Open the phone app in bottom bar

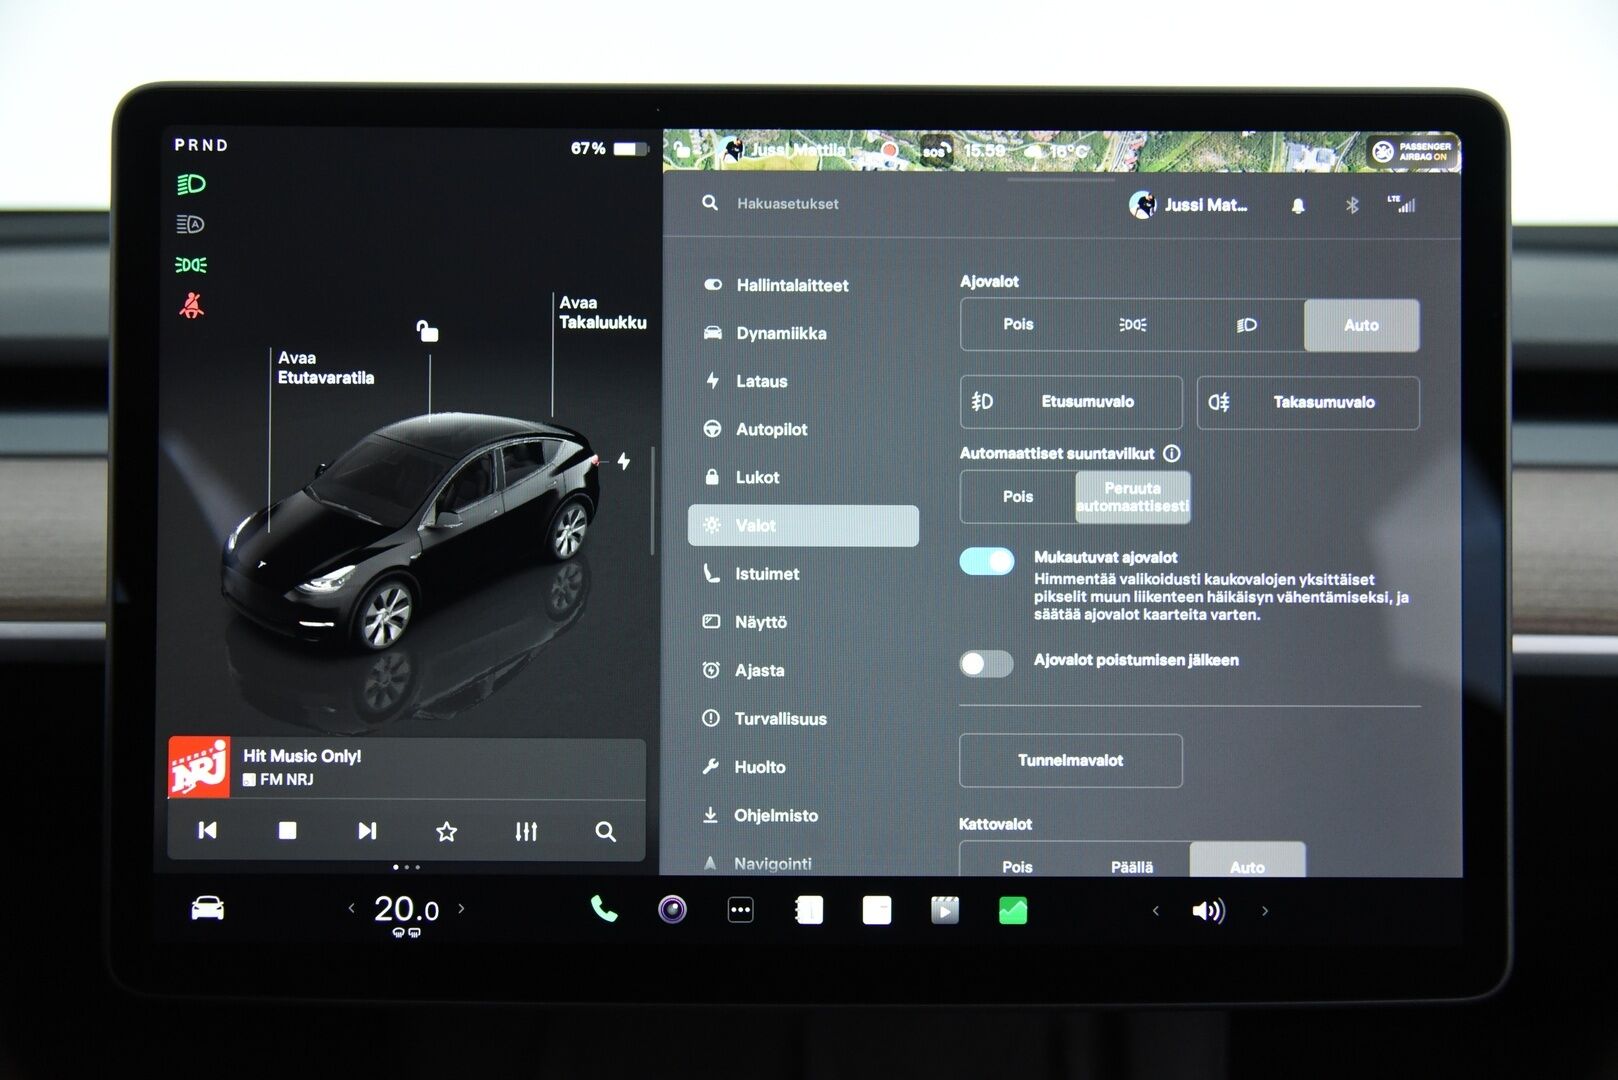(604, 909)
